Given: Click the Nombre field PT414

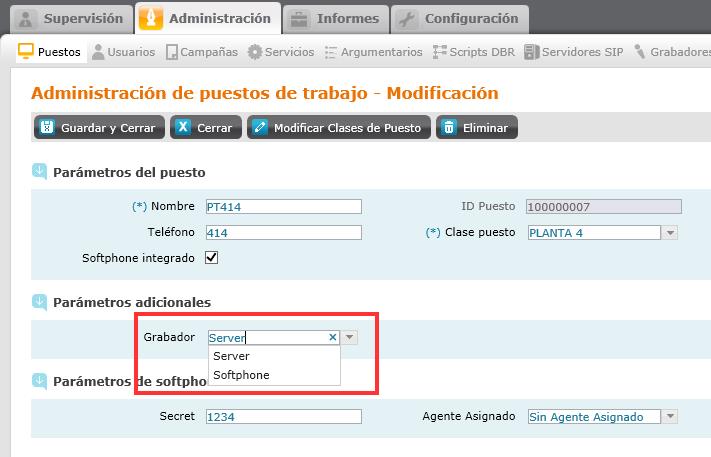Looking at the screenshot, I should click(284, 207).
